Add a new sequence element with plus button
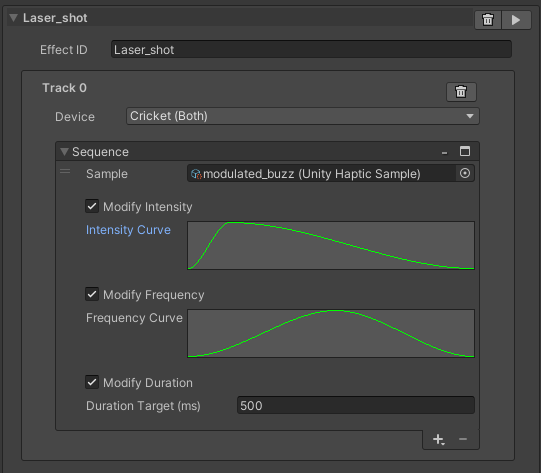The image size is (541, 473). (439, 439)
